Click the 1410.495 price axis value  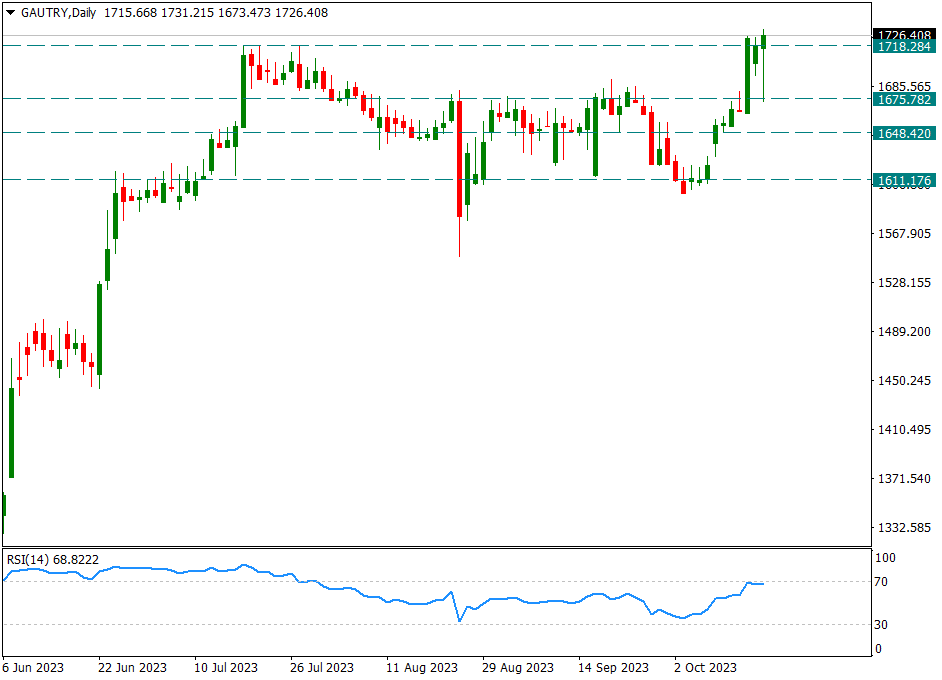click(x=904, y=430)
